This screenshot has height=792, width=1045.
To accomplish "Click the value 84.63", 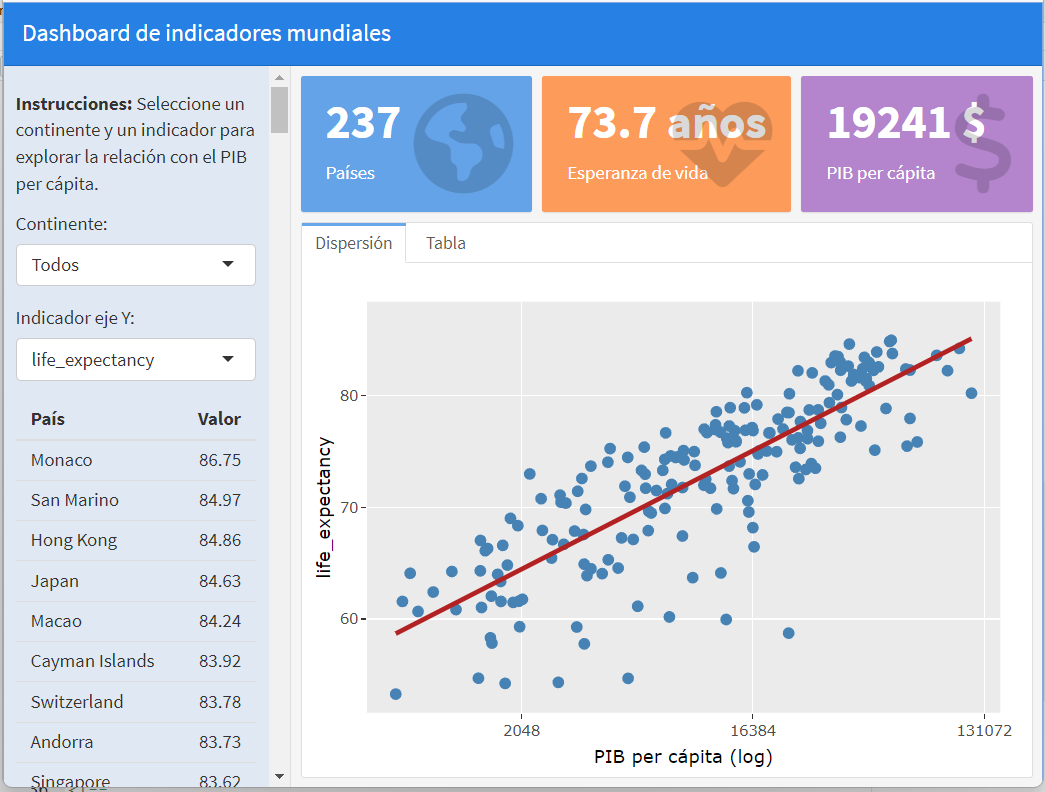I will [220, 581].
